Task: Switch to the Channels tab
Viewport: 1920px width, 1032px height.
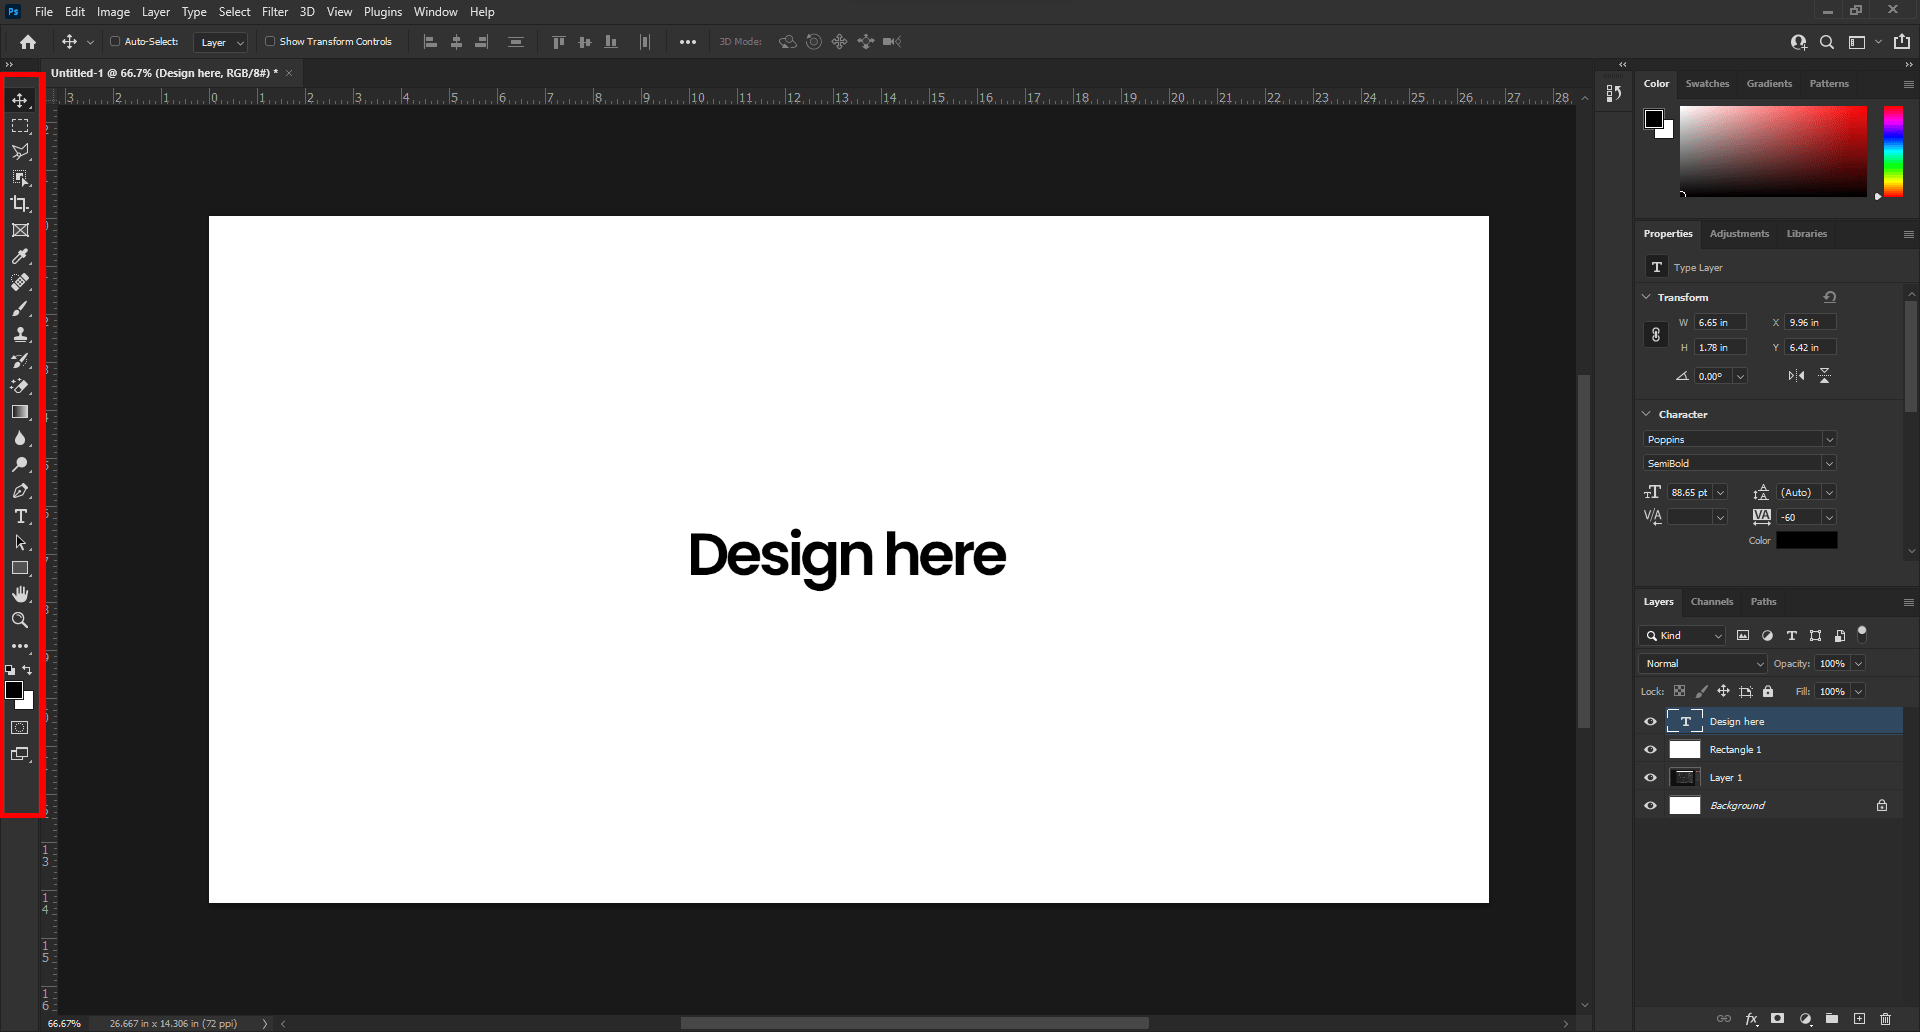Action: coord(1712,602)
